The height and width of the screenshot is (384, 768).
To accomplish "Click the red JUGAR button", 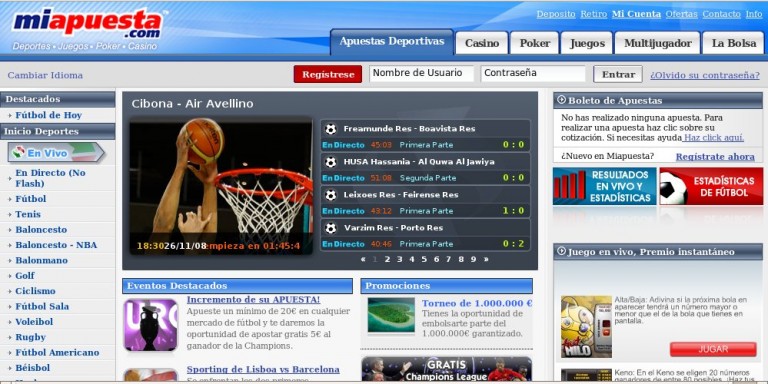I will 713,349.
